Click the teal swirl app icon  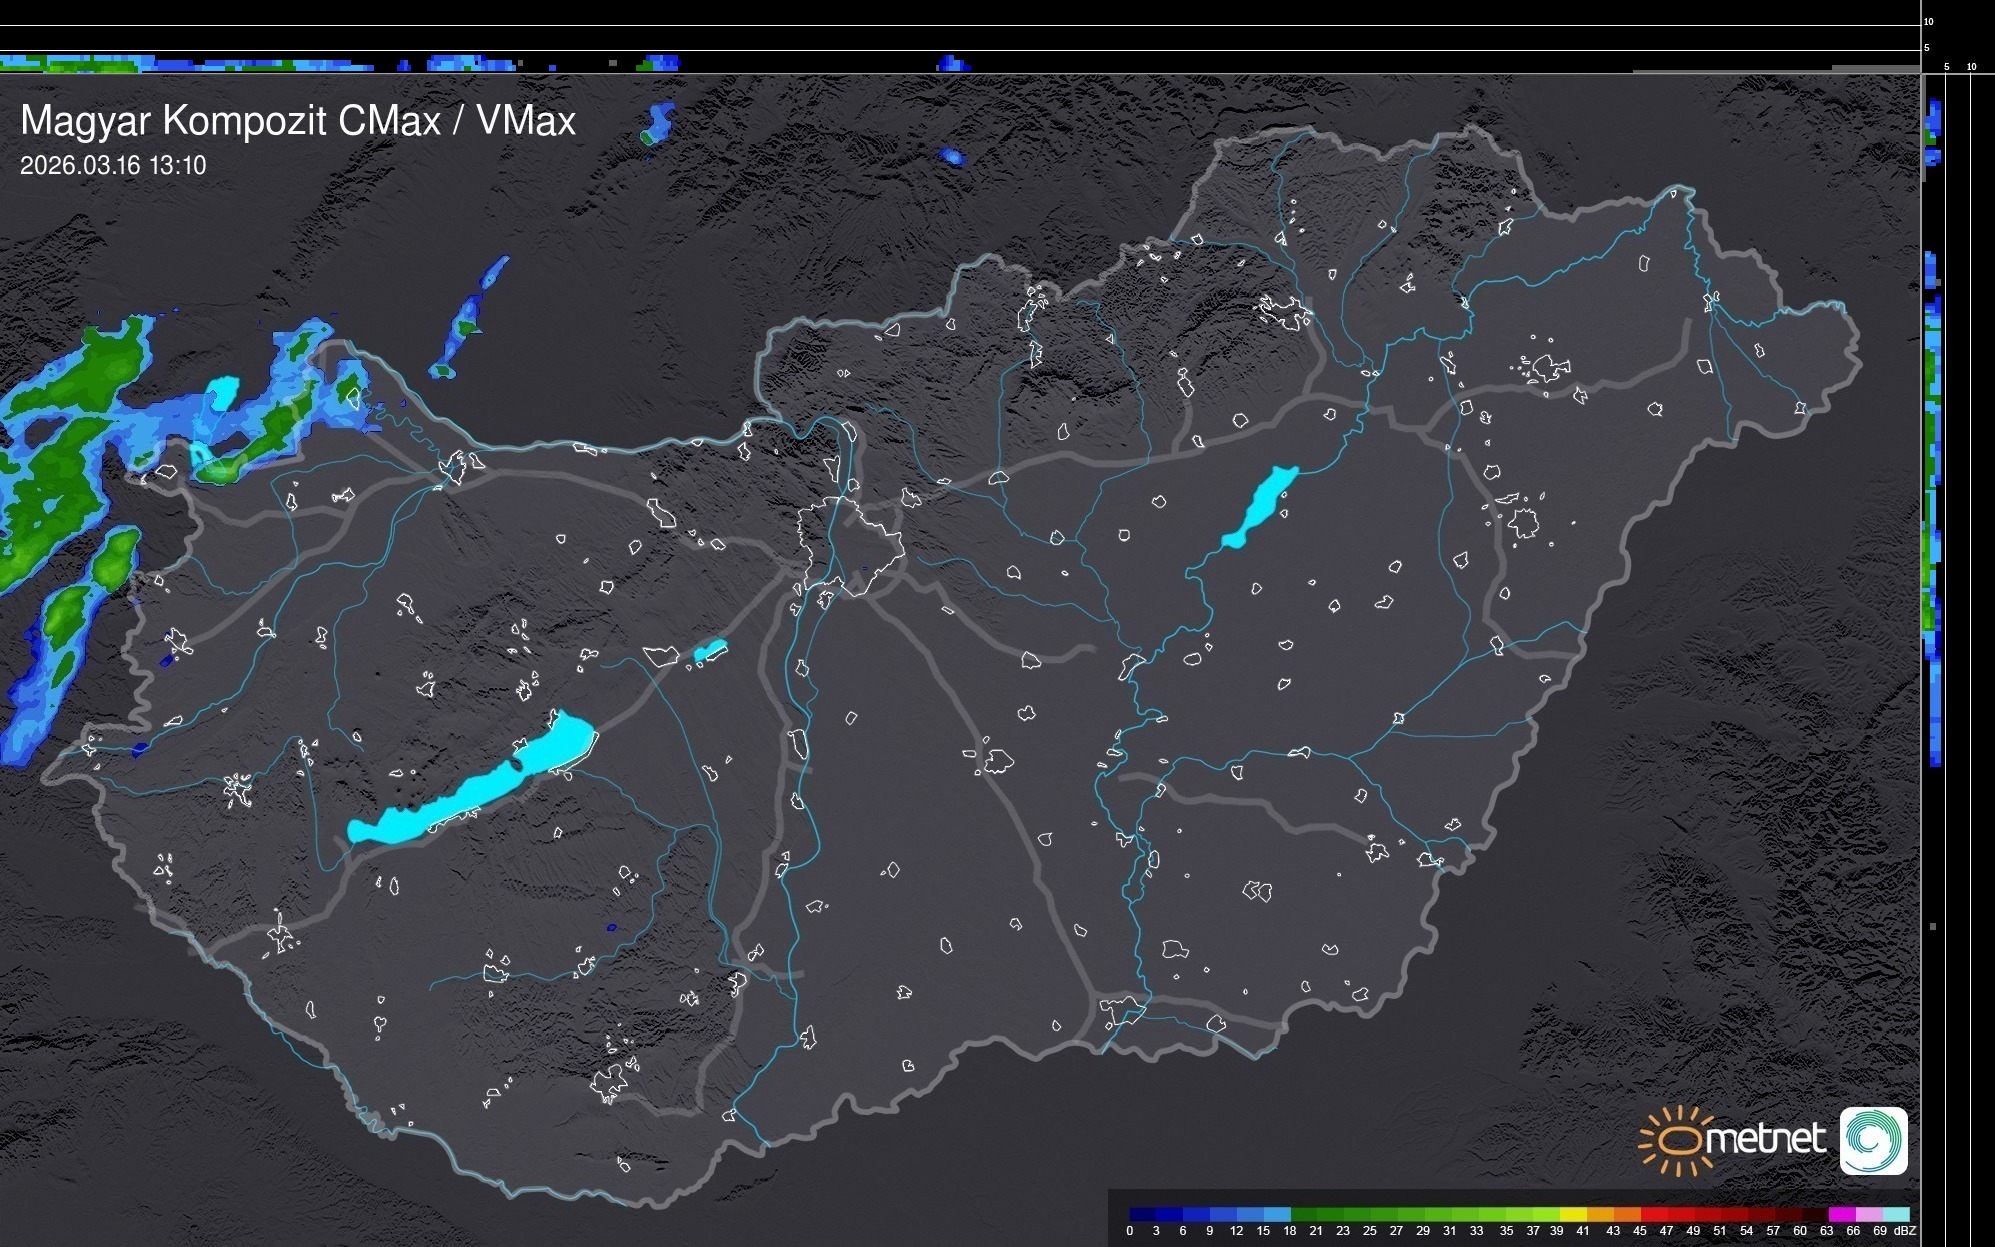(x=1873, y=1141)
